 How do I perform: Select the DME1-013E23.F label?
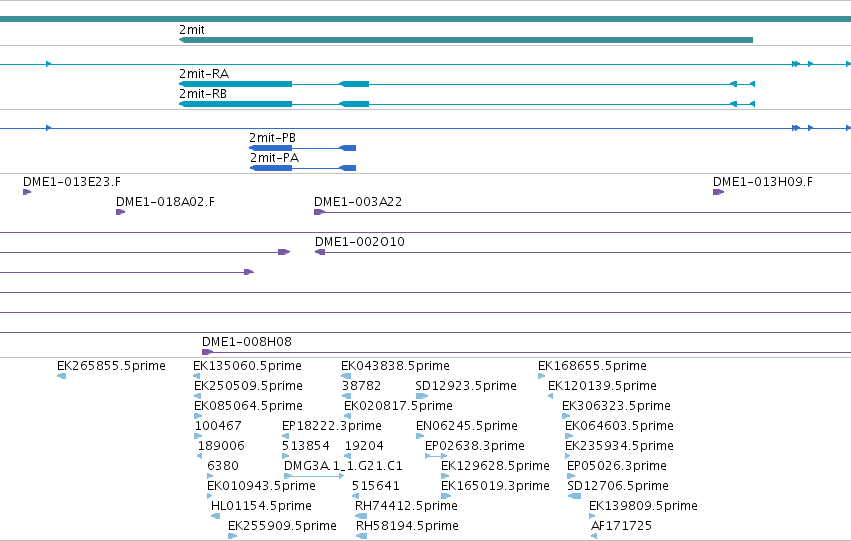(72, 182)
